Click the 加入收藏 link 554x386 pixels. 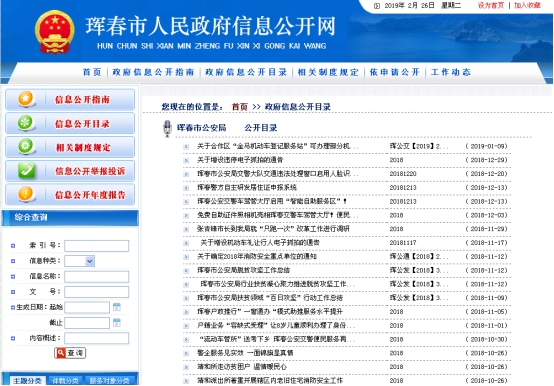(x=527, y=5)
